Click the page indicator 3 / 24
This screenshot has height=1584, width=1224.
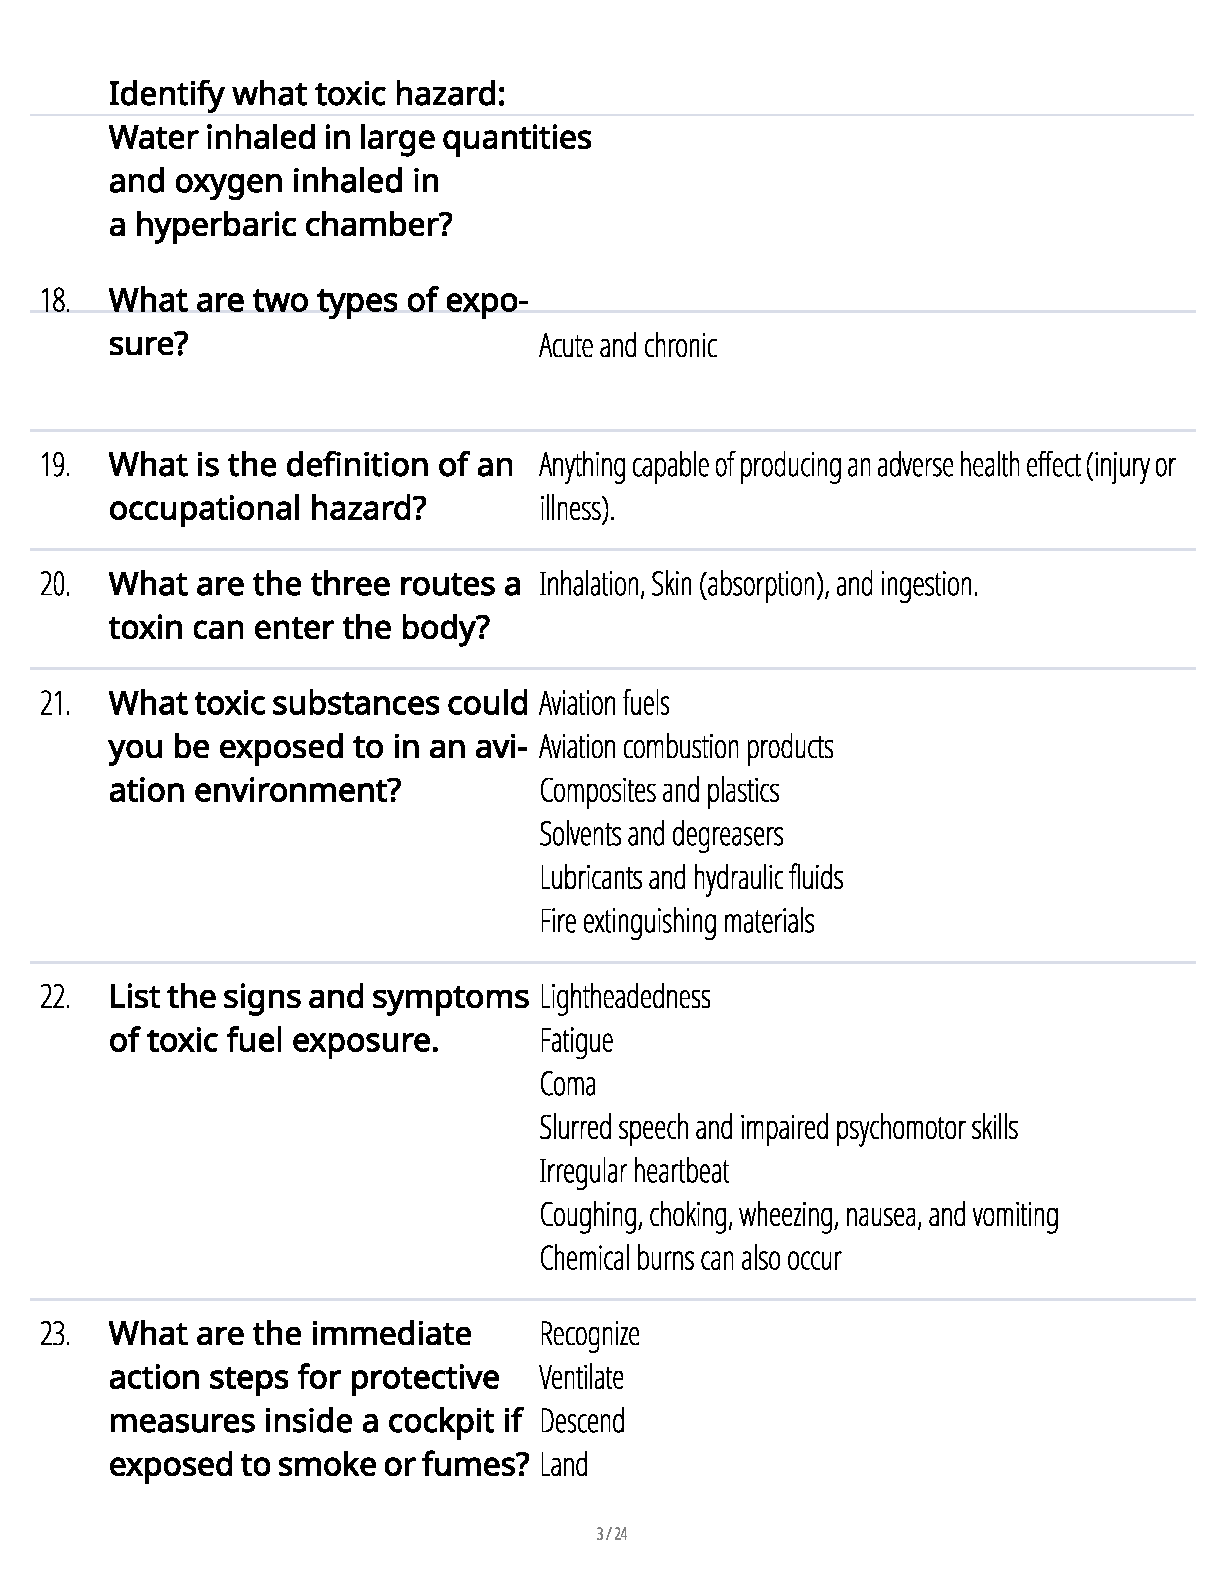click(x=611, y=1534)
